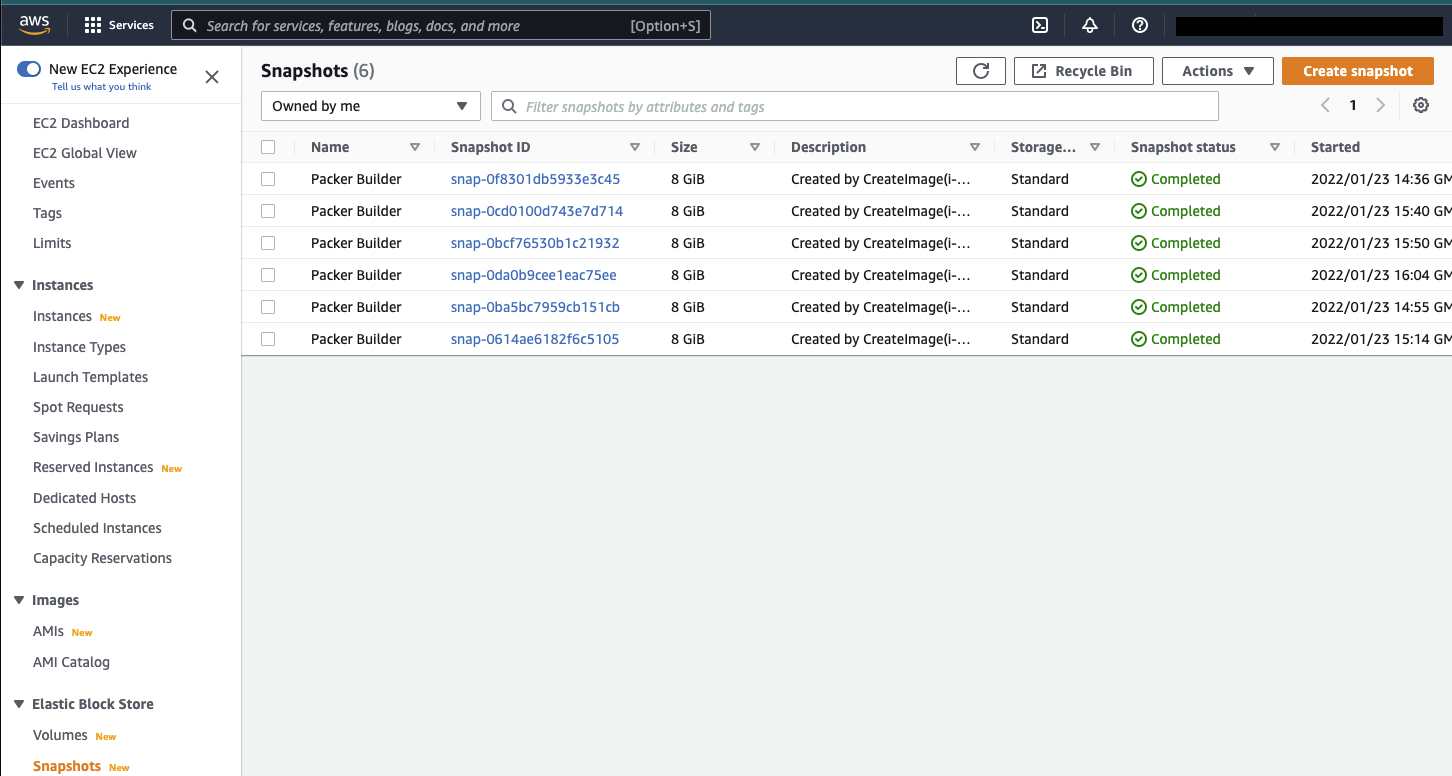This screenshot has width=1452, height=776.
Task: Open Scheduled Instances in the sidebar
Action: (x=97, y=528)
